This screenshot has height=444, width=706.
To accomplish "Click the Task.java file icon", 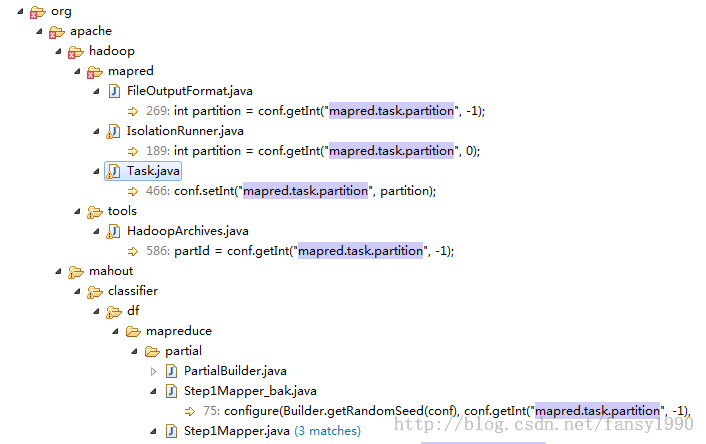I will click(x=113, y=171).
